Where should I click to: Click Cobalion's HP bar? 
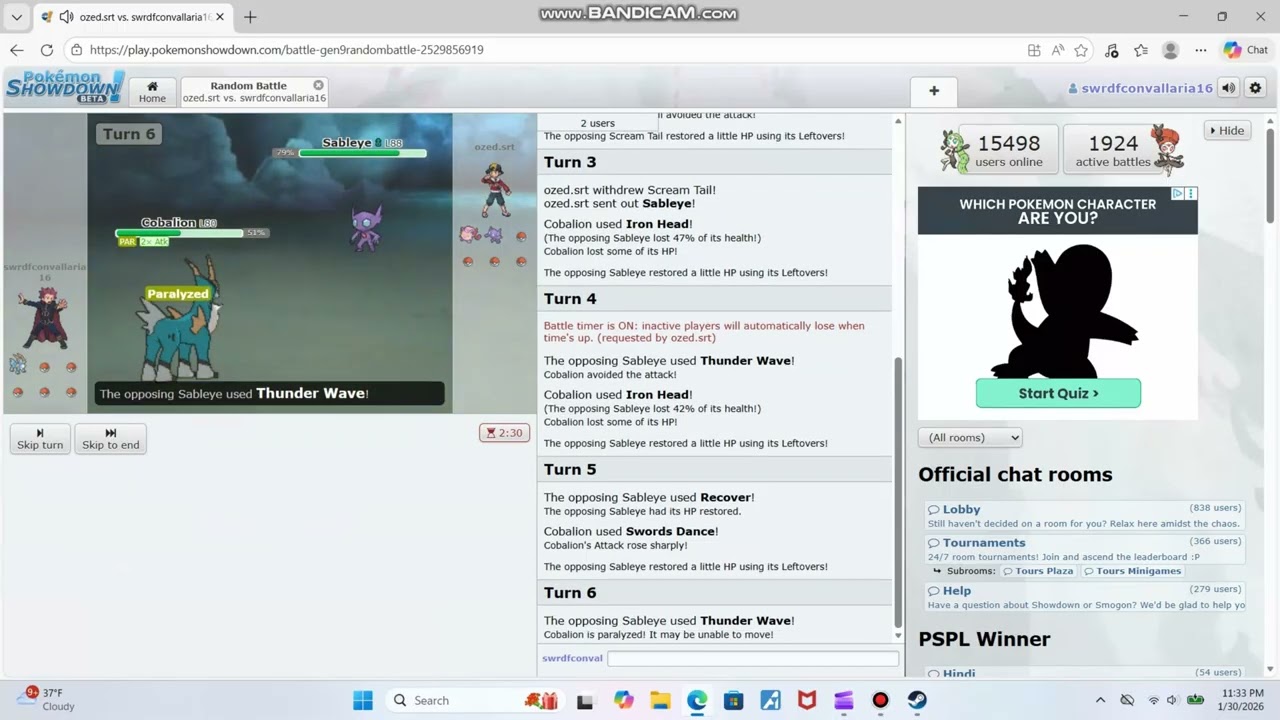click(x=180, y=233)
